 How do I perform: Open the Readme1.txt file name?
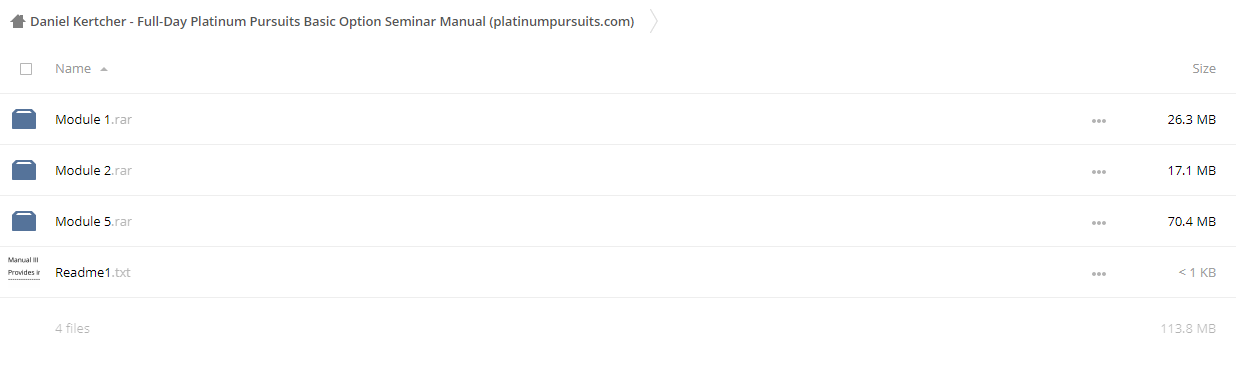tap(93, 272)
